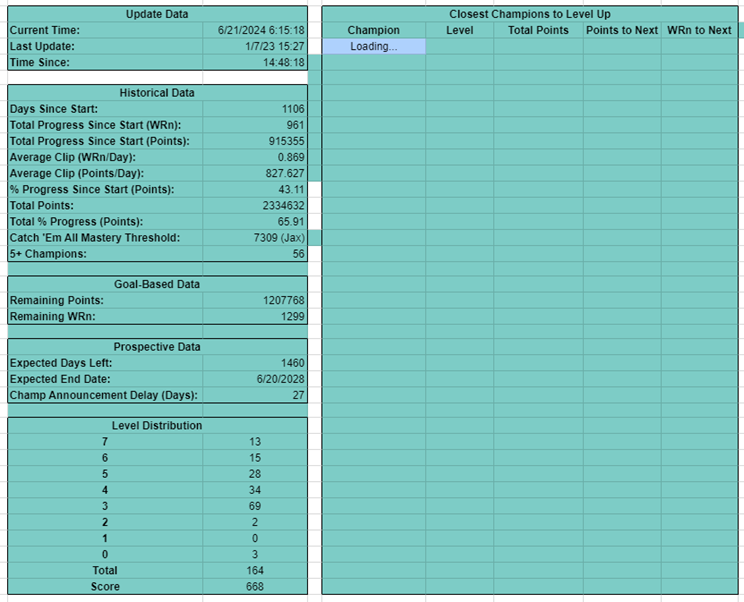744x602 pixels.
Task: Select the 'WRn to Next' column header
Action: point(699,30)
